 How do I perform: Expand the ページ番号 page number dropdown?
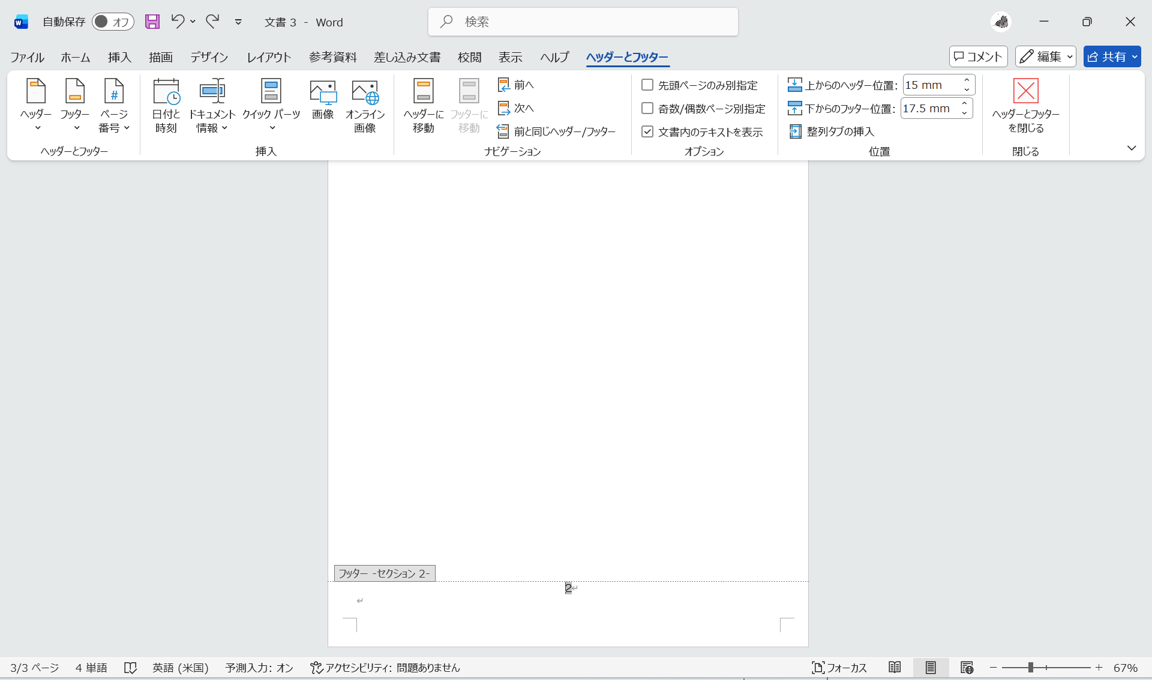coord(114,106)
